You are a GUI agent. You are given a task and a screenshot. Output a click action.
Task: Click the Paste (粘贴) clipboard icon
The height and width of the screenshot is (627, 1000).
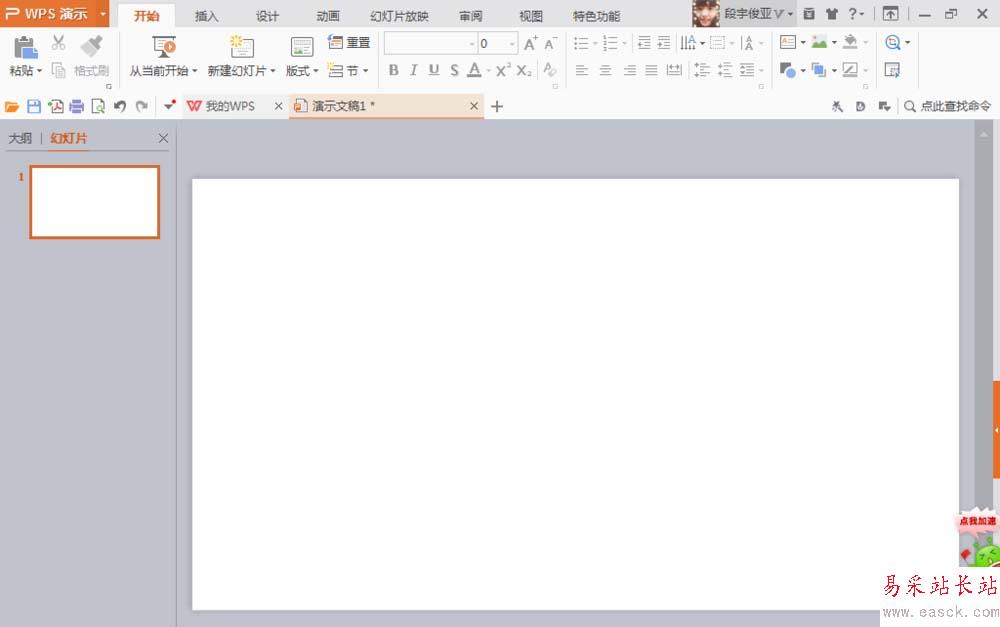[x=25, y=46]
